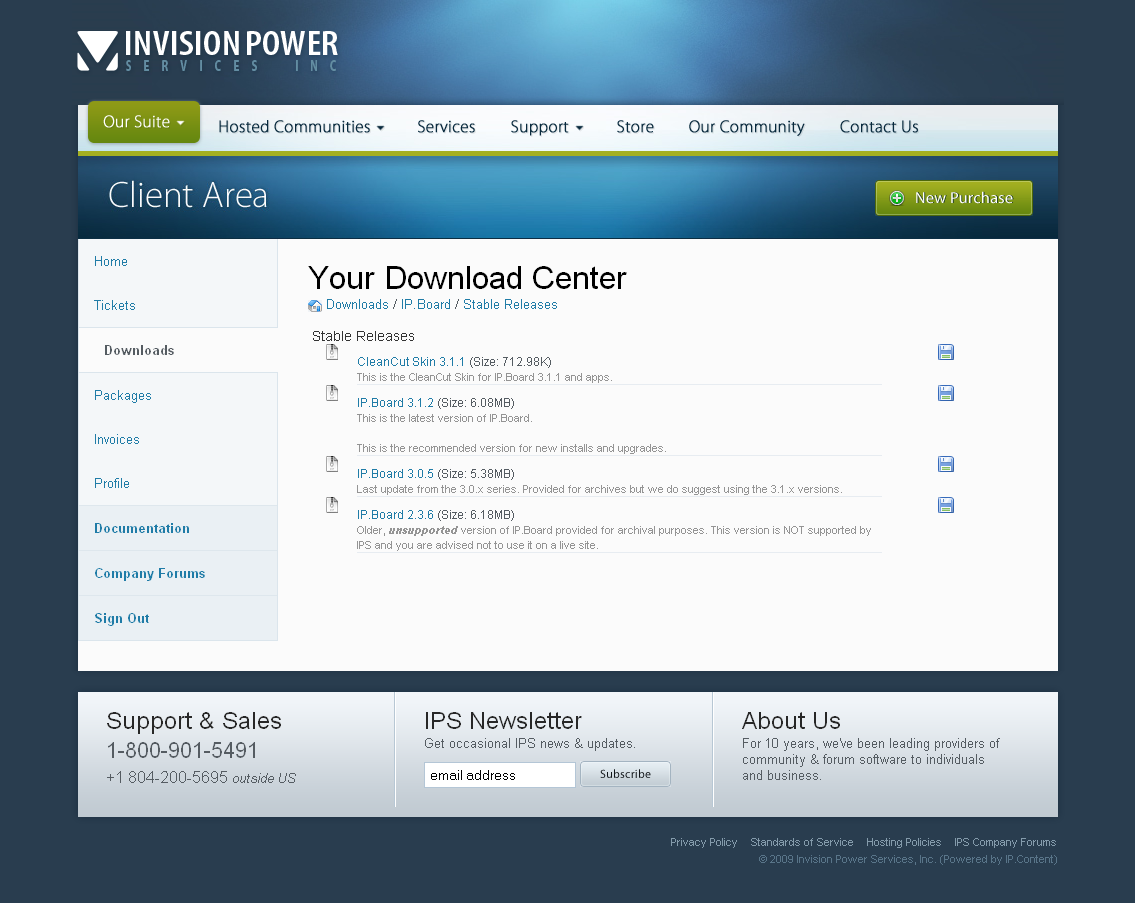
Task: Open Invoices from the sidebar
Action: pyautogui.click(x=117, y=440)
